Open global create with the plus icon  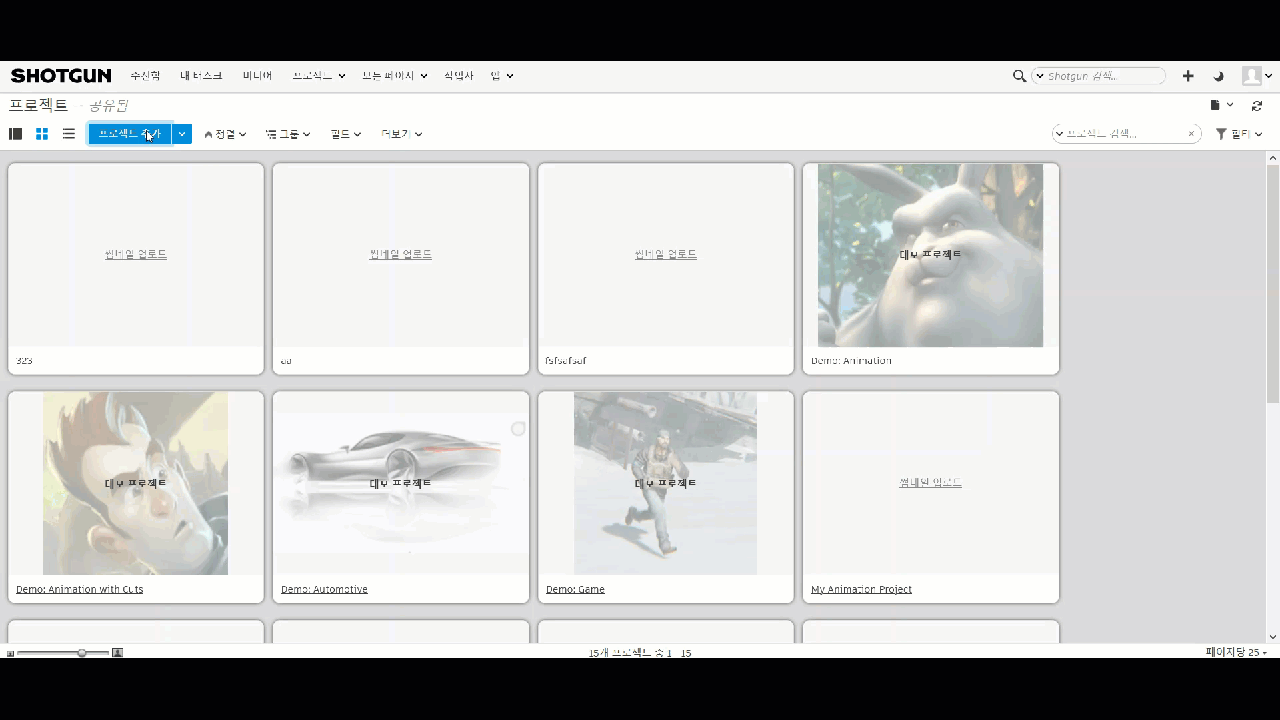pyautogui.click(x=1187, y=75)
